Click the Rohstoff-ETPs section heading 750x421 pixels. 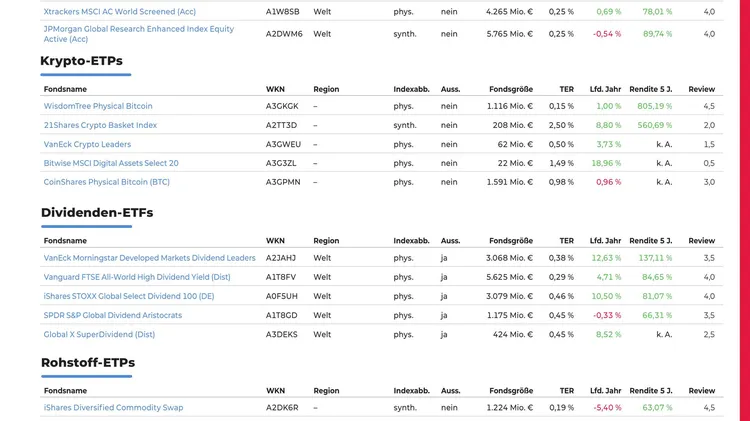click(88, 362)
